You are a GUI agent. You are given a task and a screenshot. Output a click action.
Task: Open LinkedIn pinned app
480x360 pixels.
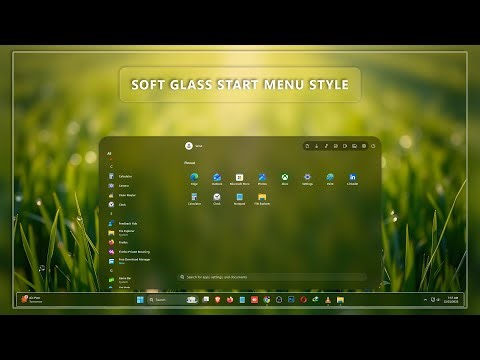(352, 179)
